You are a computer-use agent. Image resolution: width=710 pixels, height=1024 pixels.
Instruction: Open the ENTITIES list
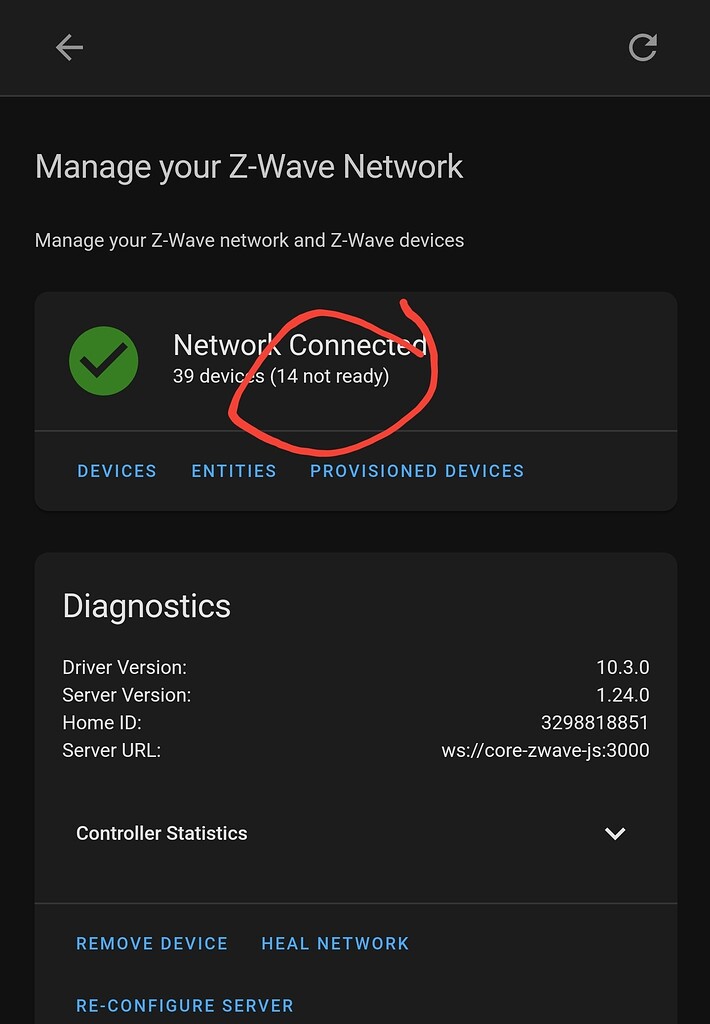pyautogui.click(x=233, y=471)
